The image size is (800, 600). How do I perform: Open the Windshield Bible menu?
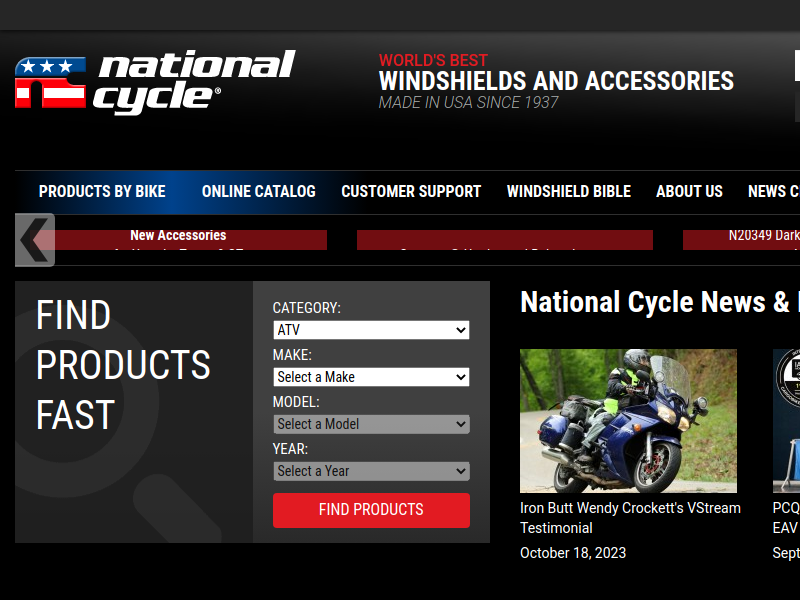pyautogui.click(x=569, y=191)
